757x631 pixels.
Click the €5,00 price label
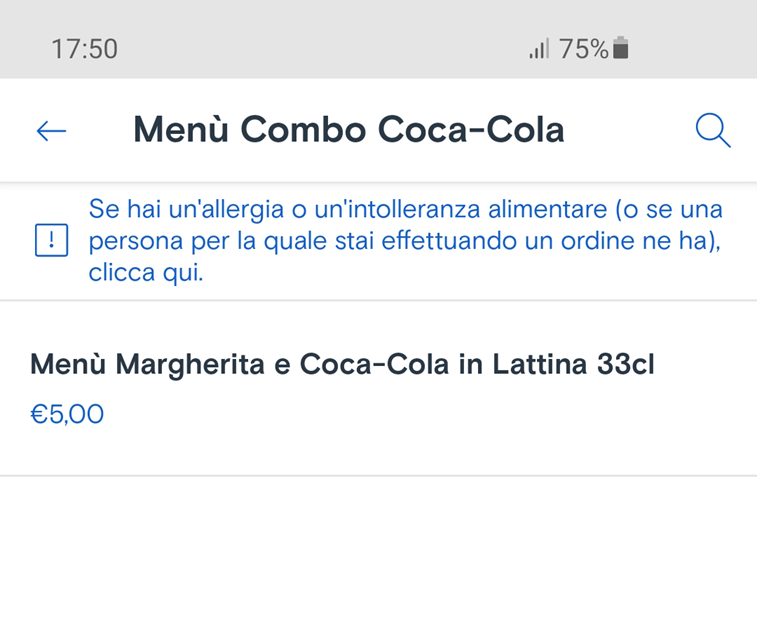click(67, 414)
